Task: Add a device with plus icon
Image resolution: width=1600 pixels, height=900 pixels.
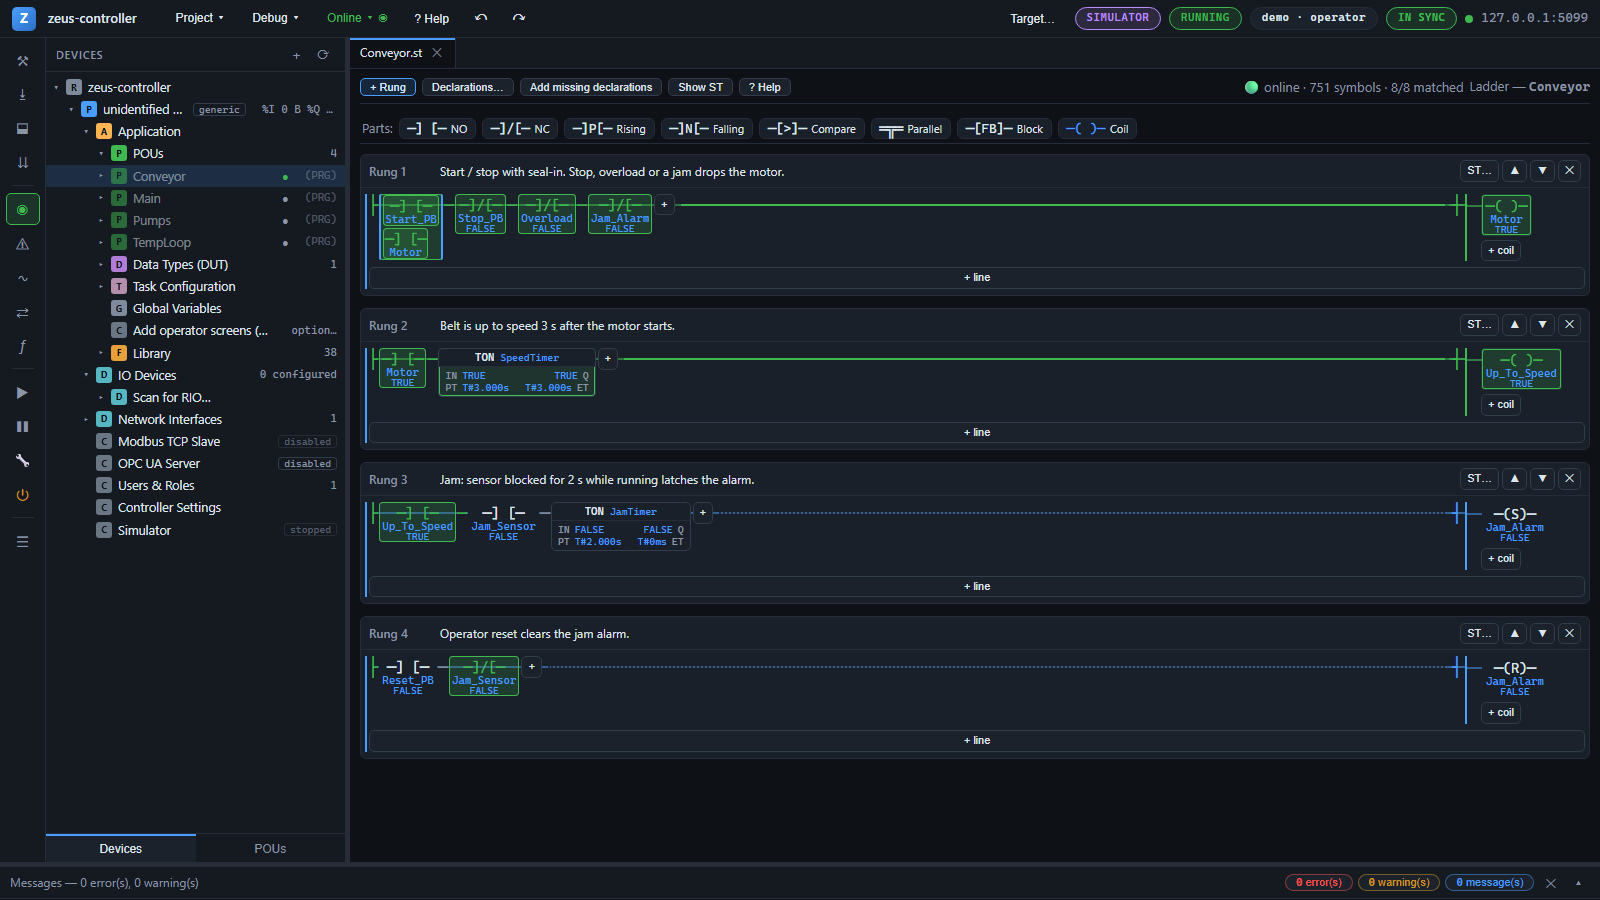Action: tap(296, 55)
